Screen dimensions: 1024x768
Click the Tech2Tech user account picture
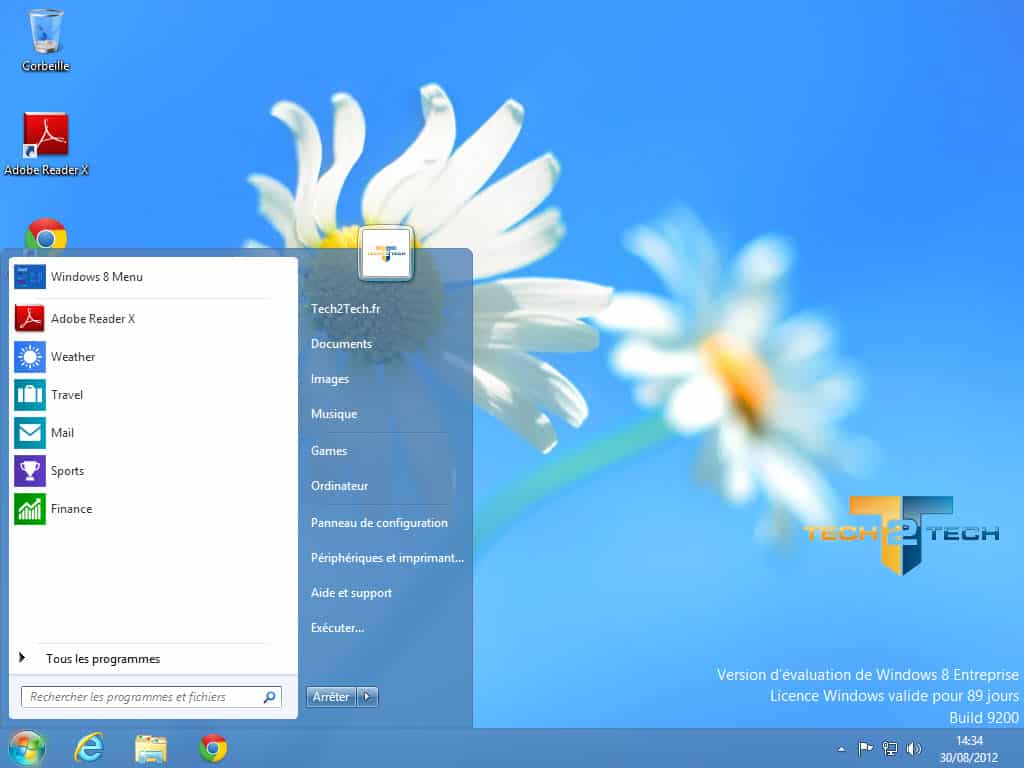click(x=386, y=254)
